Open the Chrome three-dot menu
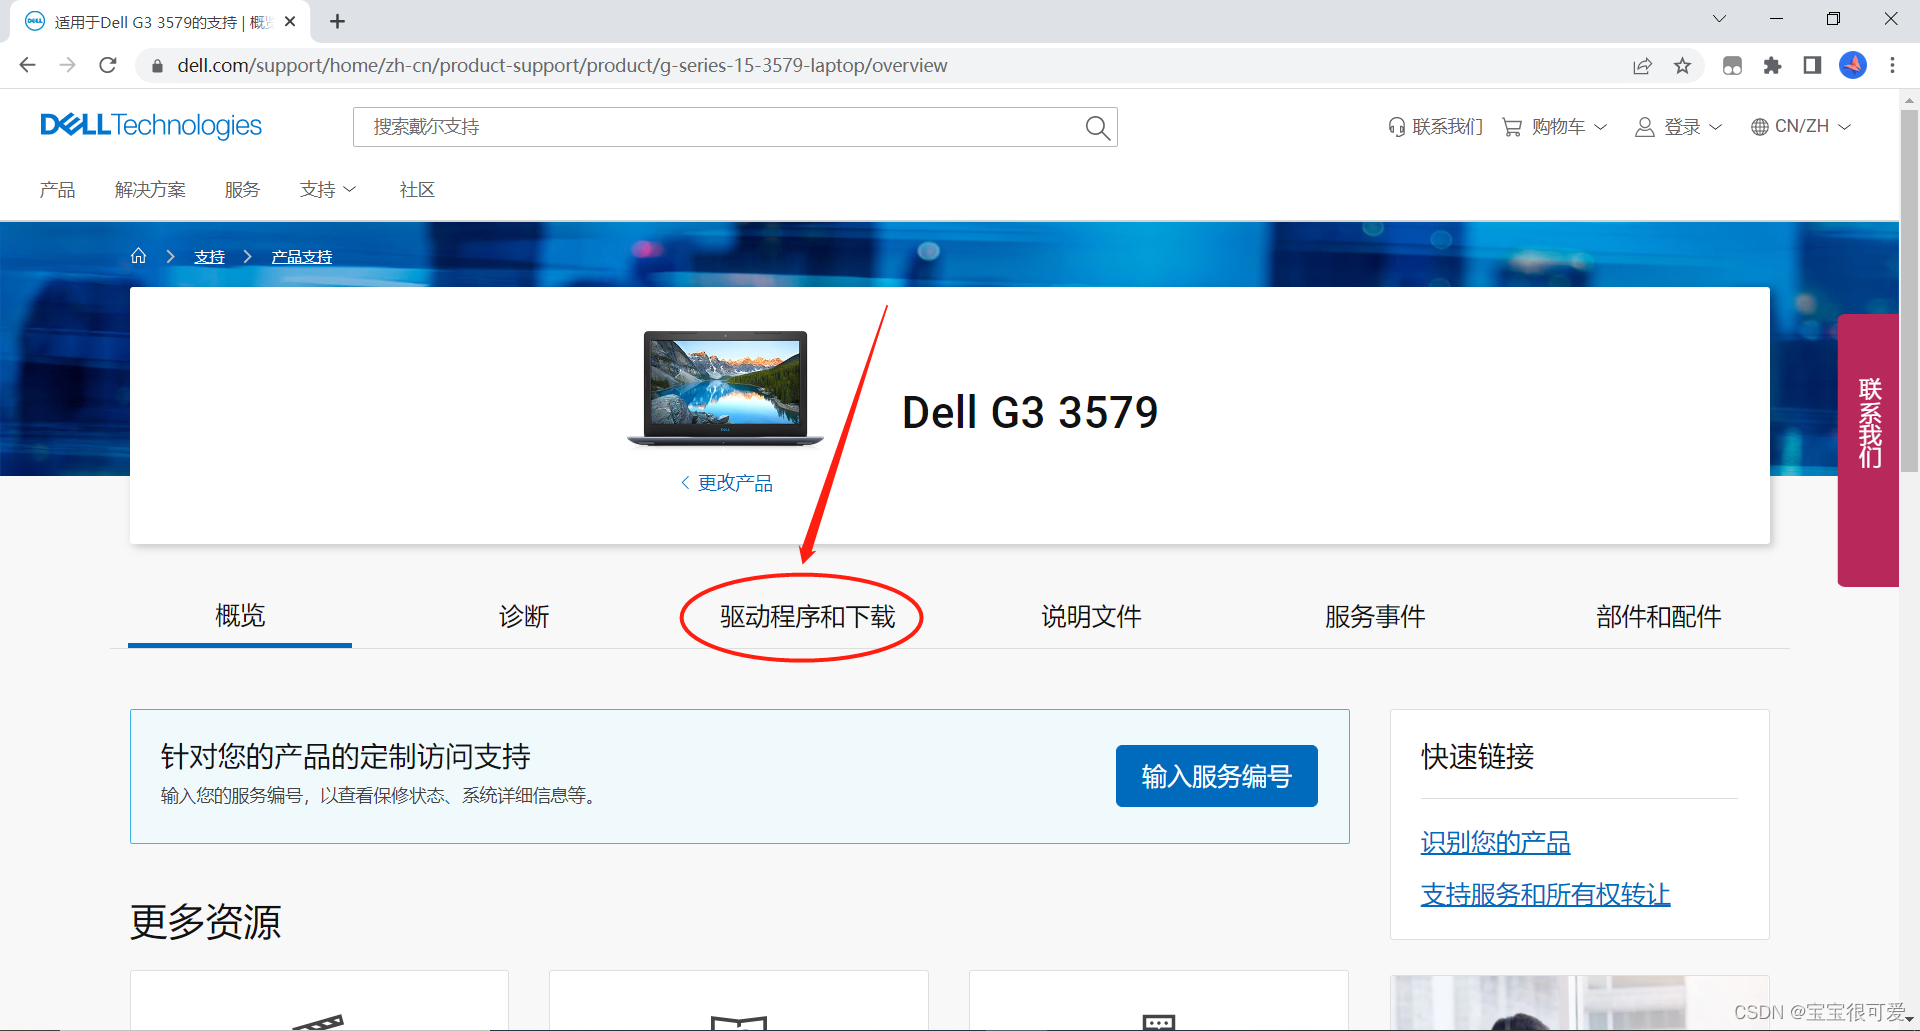This screenshot has width=1920, height=1031. [x=1892, y=66]
